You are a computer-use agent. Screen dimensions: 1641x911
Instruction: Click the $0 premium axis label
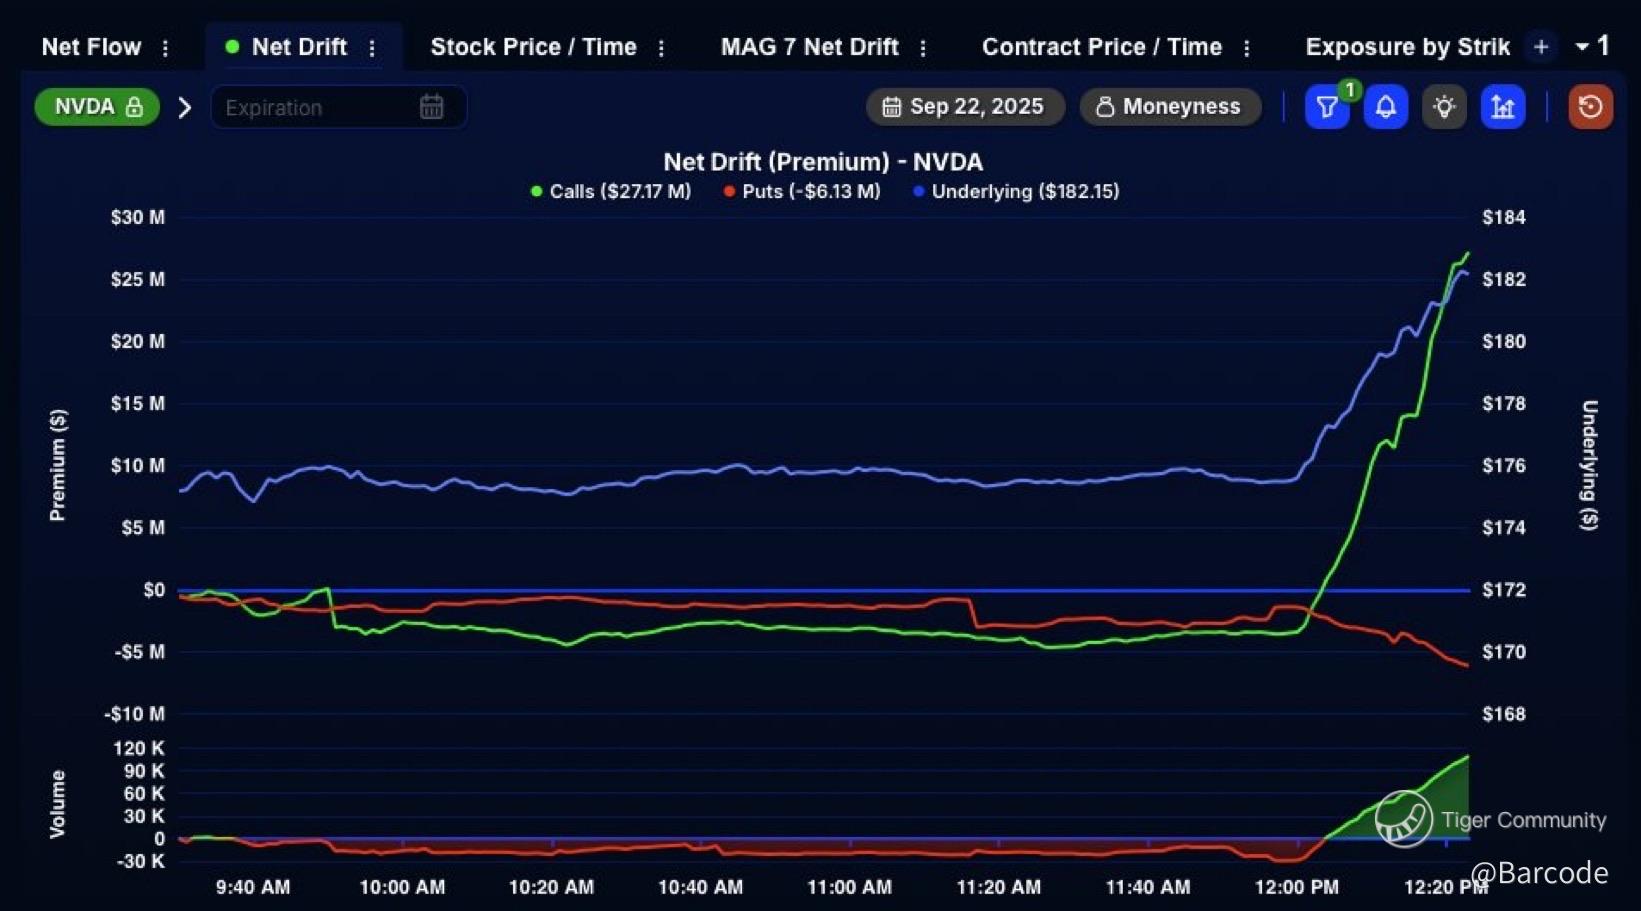(x=154, y=590)
